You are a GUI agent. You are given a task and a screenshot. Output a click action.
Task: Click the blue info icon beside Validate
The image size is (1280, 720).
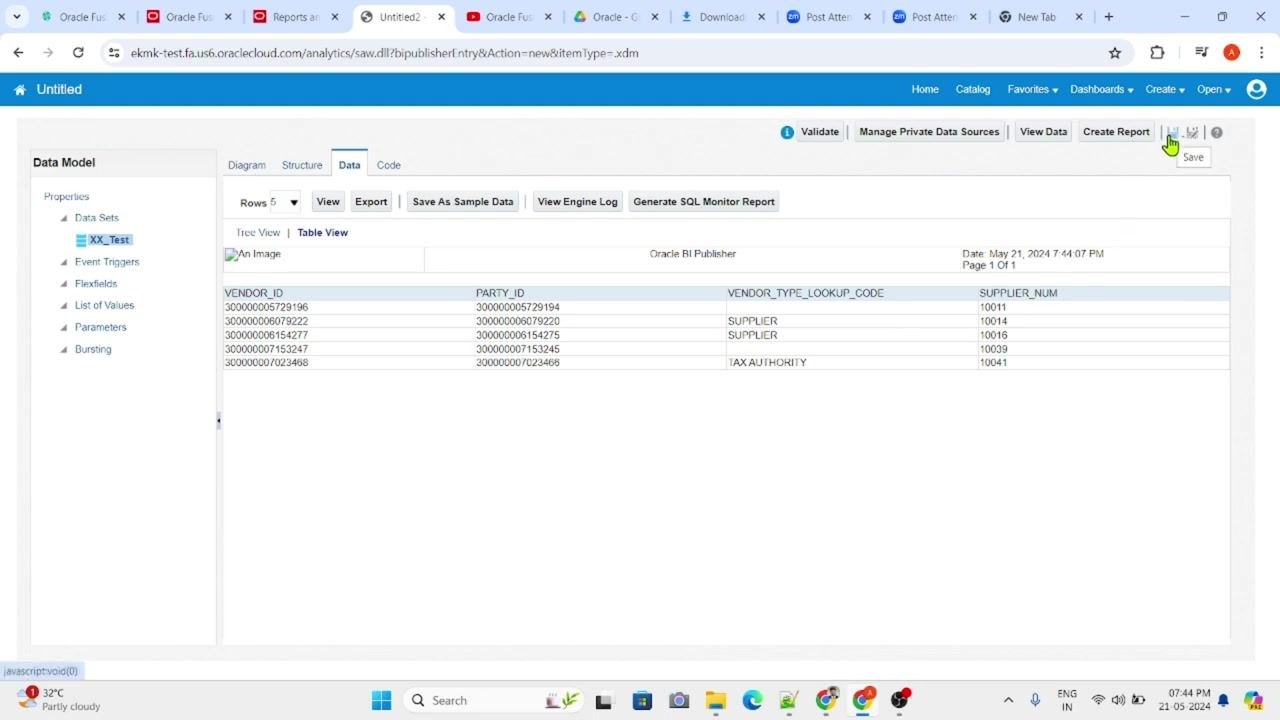(787, 132)
